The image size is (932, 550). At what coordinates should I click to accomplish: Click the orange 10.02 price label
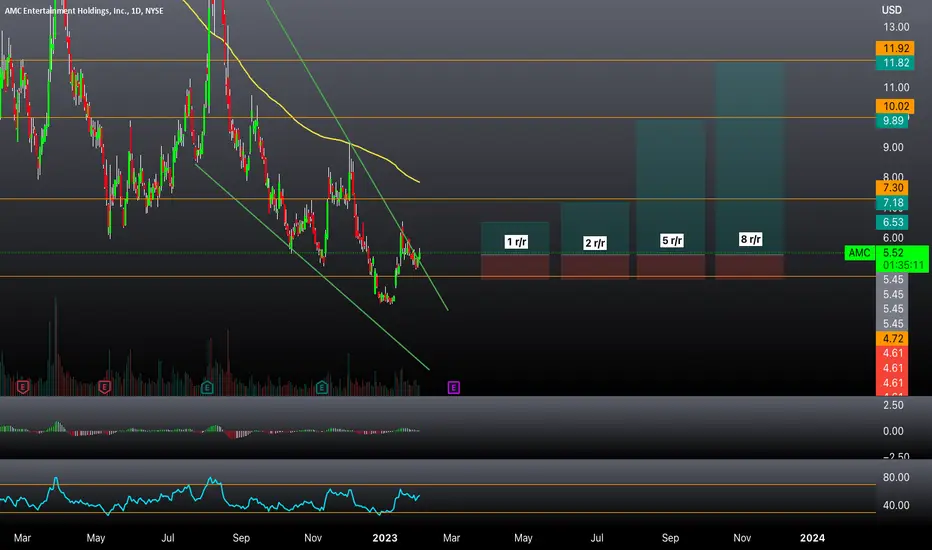click(x=895, y=106)
